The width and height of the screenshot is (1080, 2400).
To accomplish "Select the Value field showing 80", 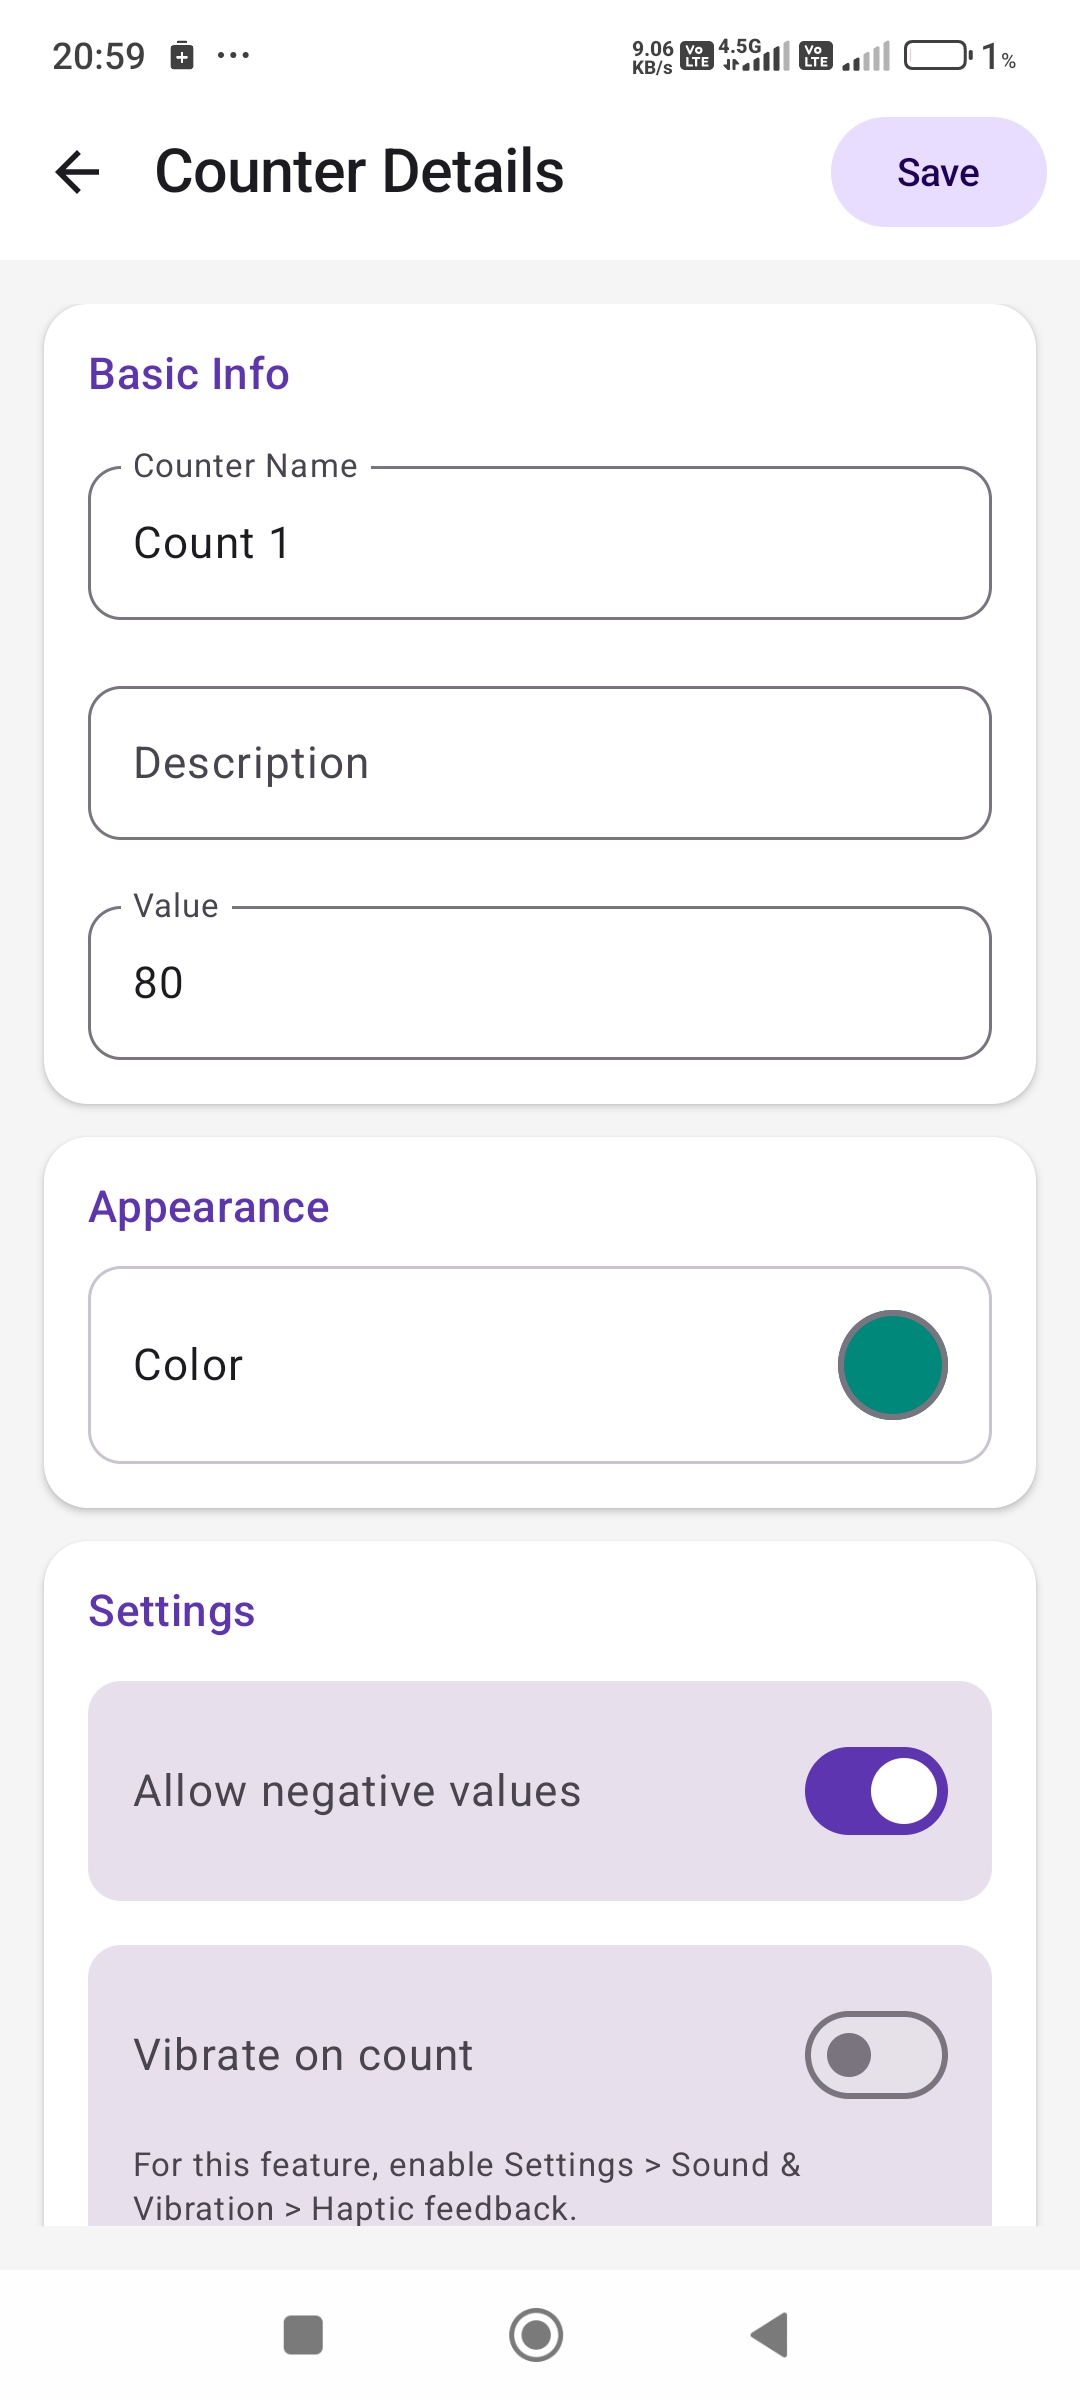I will click(x=540, y=983).
